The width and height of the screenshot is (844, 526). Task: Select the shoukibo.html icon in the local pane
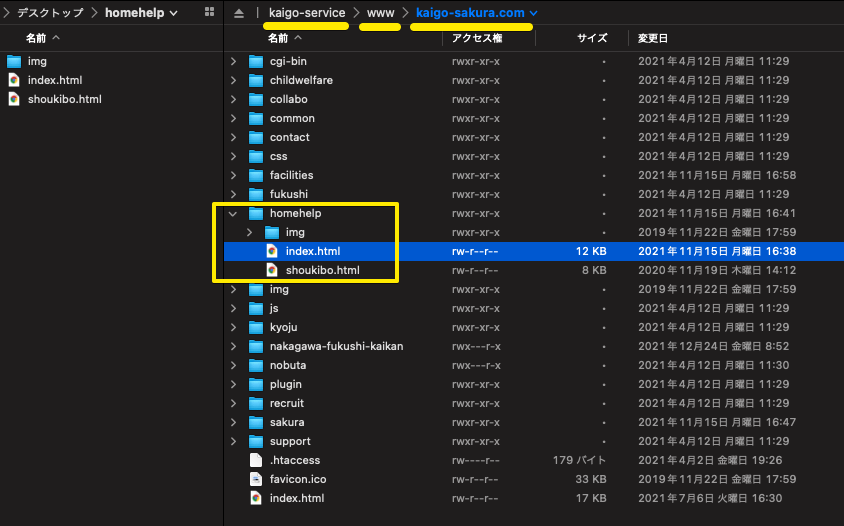point(13,99)
